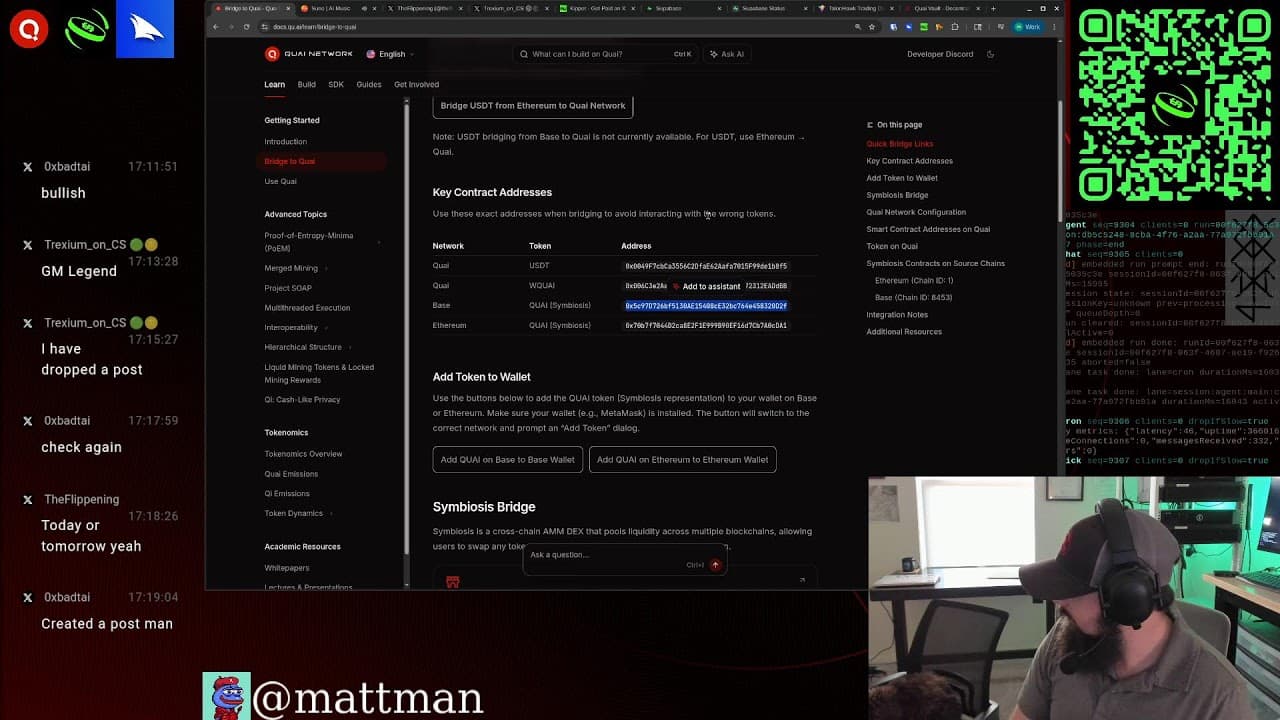Jump to Symbiosis Bridge in page outline
Image resolution: width=1280 pixels, height=720 pixels.
coord(897,195)
